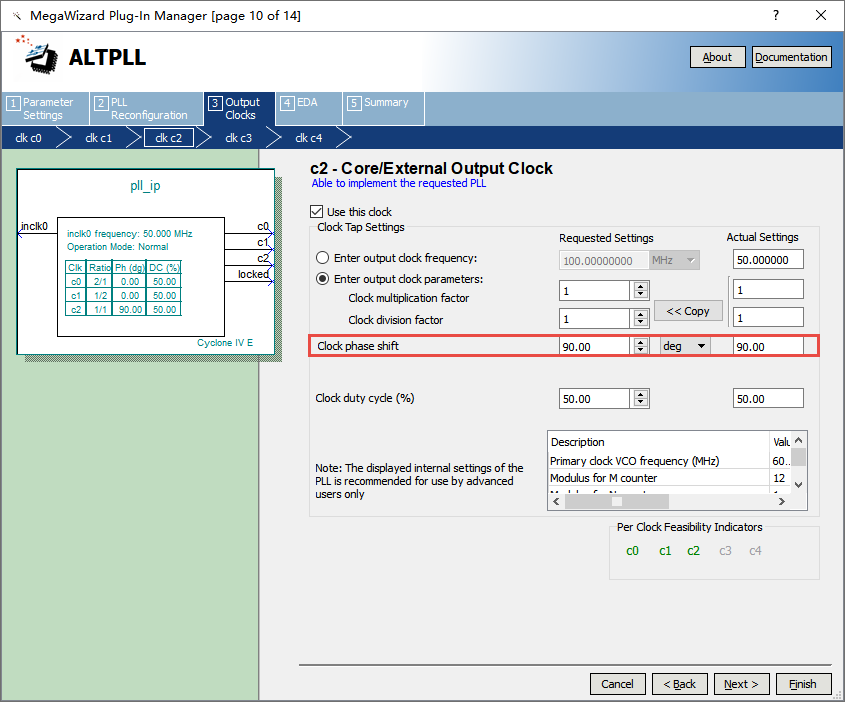Viewport: 845px width, 702px height.
Task: Click the Primary clock VCO frequency row
Action: pos(669,461)
